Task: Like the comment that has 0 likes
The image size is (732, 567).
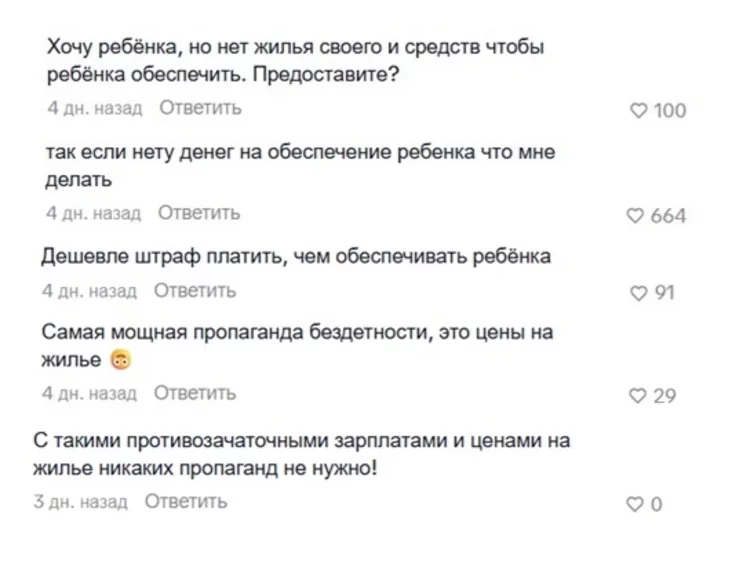Action: (x=634, y=504)
